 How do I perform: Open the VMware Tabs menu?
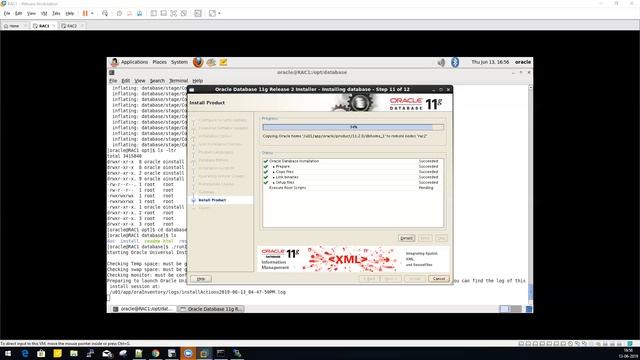click(x=56, y=13)
